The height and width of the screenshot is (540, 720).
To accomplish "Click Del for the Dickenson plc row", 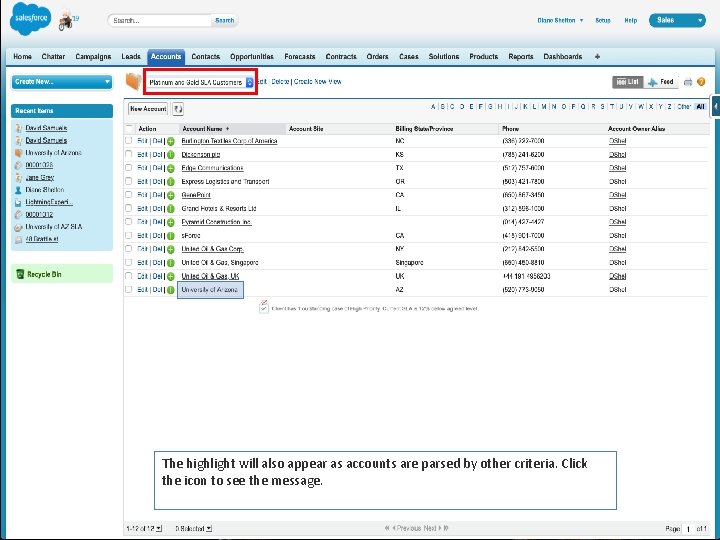I will (158, 154).
